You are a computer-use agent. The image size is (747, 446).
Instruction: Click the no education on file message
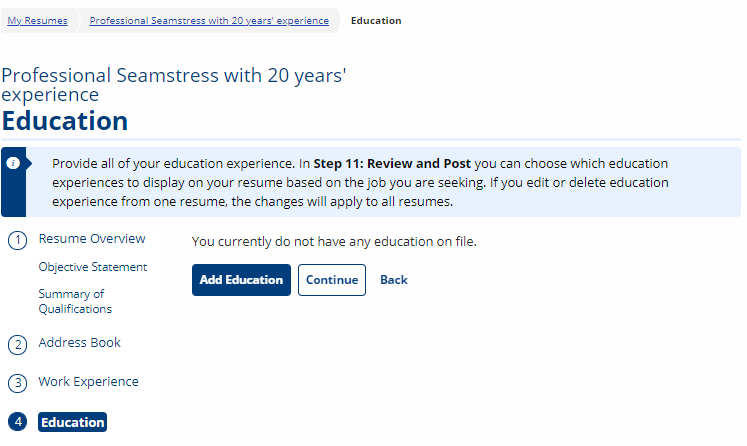334,242
